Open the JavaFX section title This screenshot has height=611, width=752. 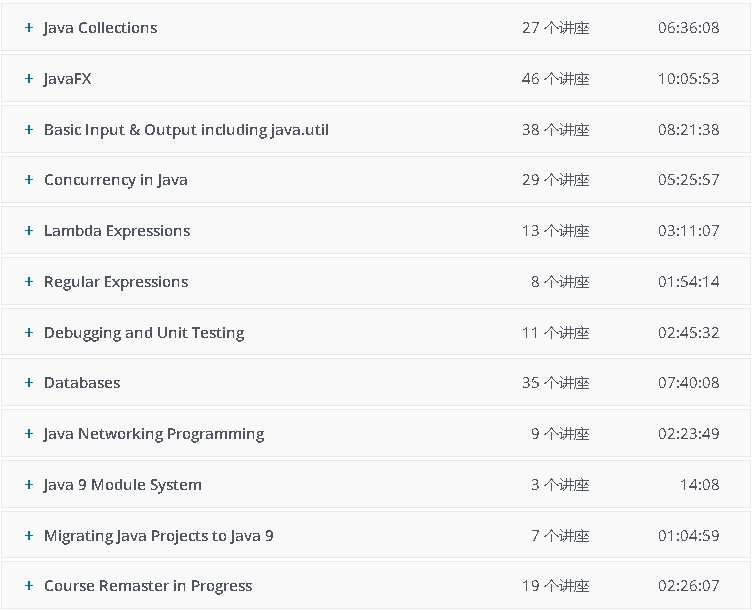coord(67,79)
